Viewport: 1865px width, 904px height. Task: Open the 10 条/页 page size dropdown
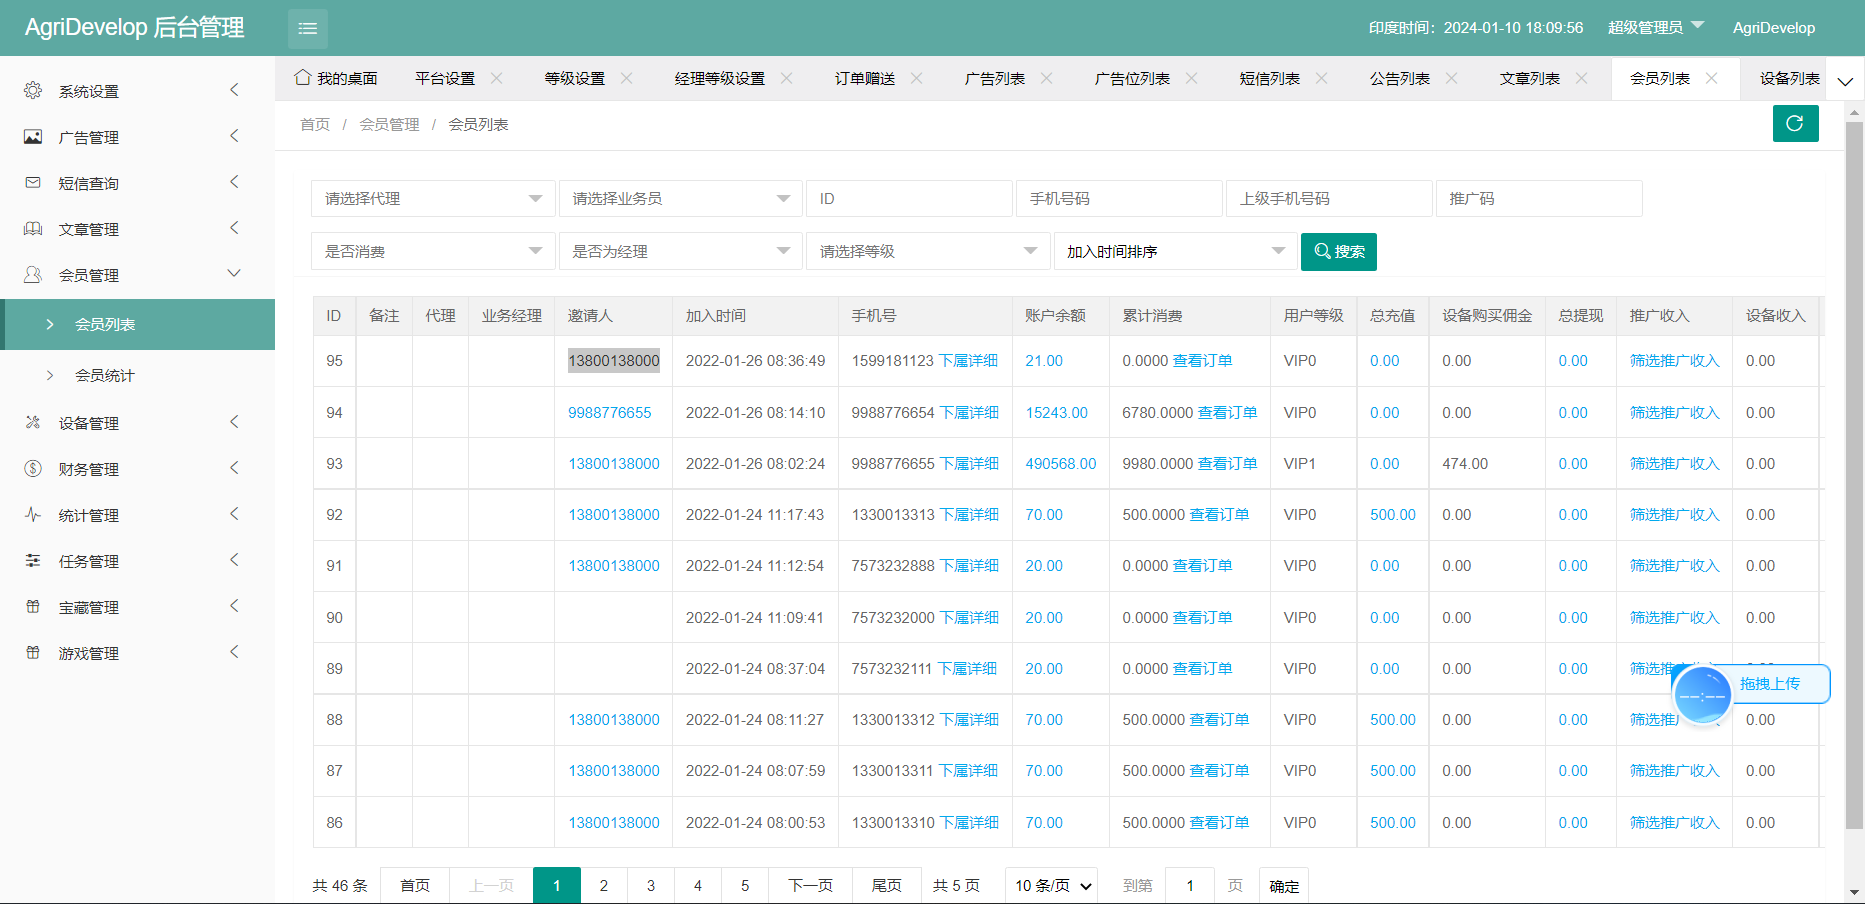pos(1052,885)
